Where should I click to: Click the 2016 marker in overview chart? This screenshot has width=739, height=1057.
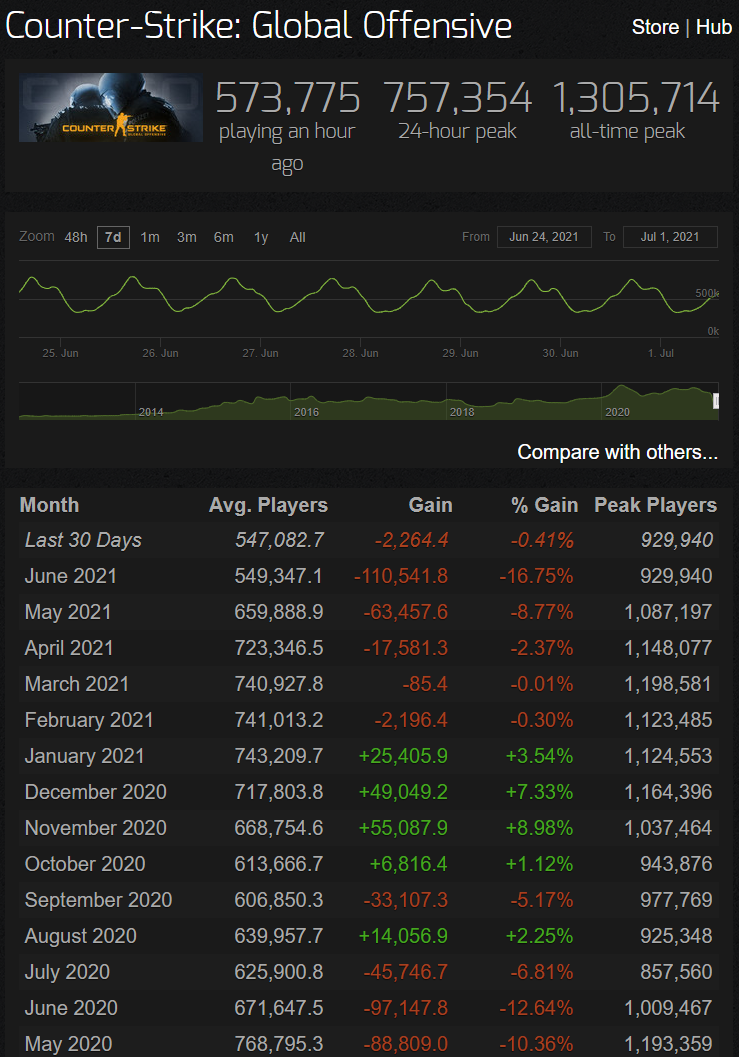307,412
